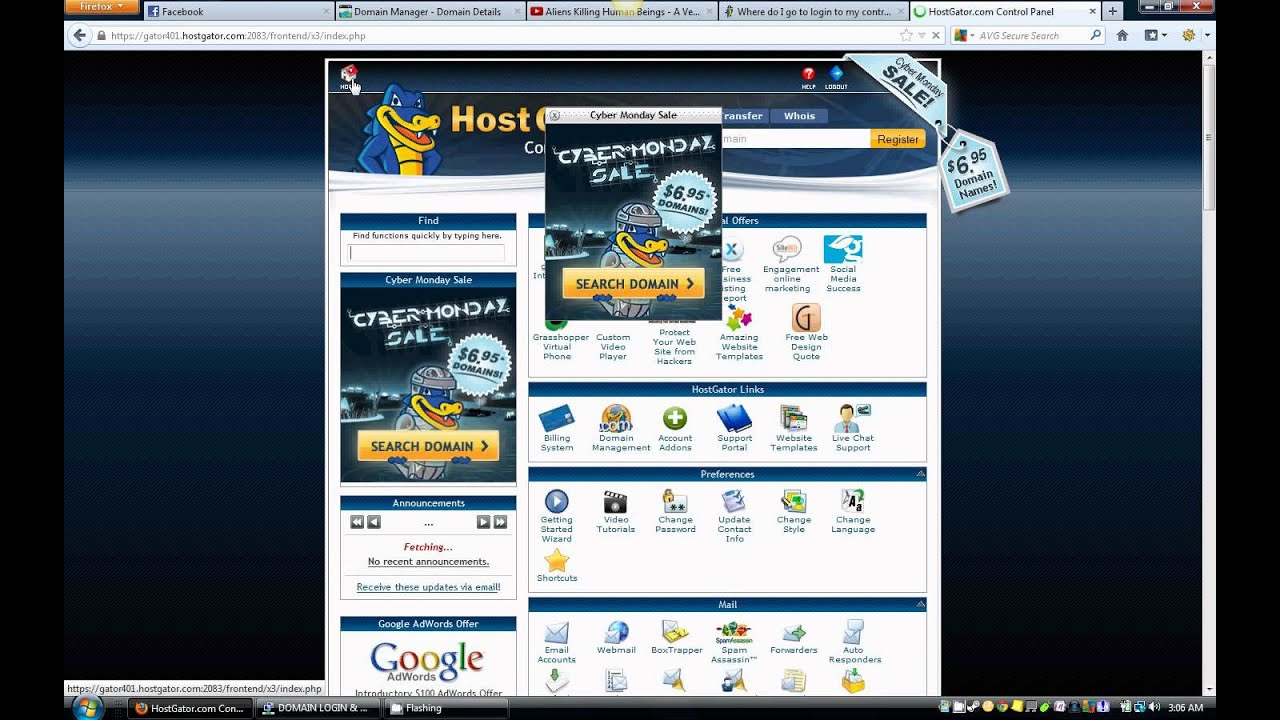Image resolution: width=1280 pixels, height=720 pixels.
Task: Click the Windows Start button
Action: coord(88,707)
